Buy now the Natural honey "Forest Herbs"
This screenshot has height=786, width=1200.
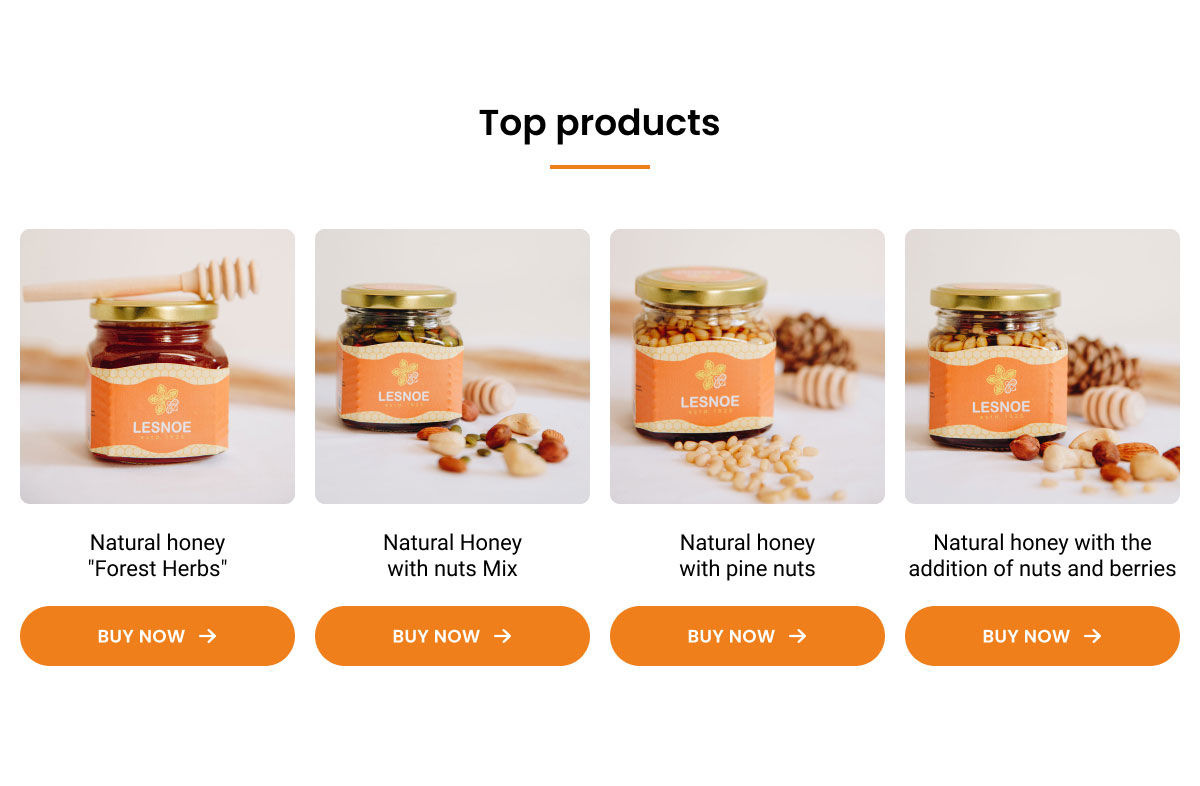pyautogui.click(x=157, y=636)
